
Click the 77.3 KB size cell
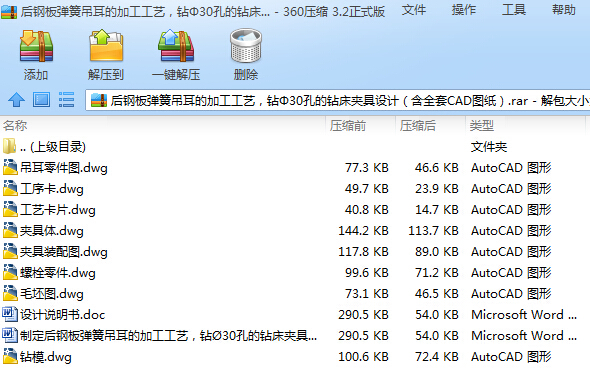[367, 168]
